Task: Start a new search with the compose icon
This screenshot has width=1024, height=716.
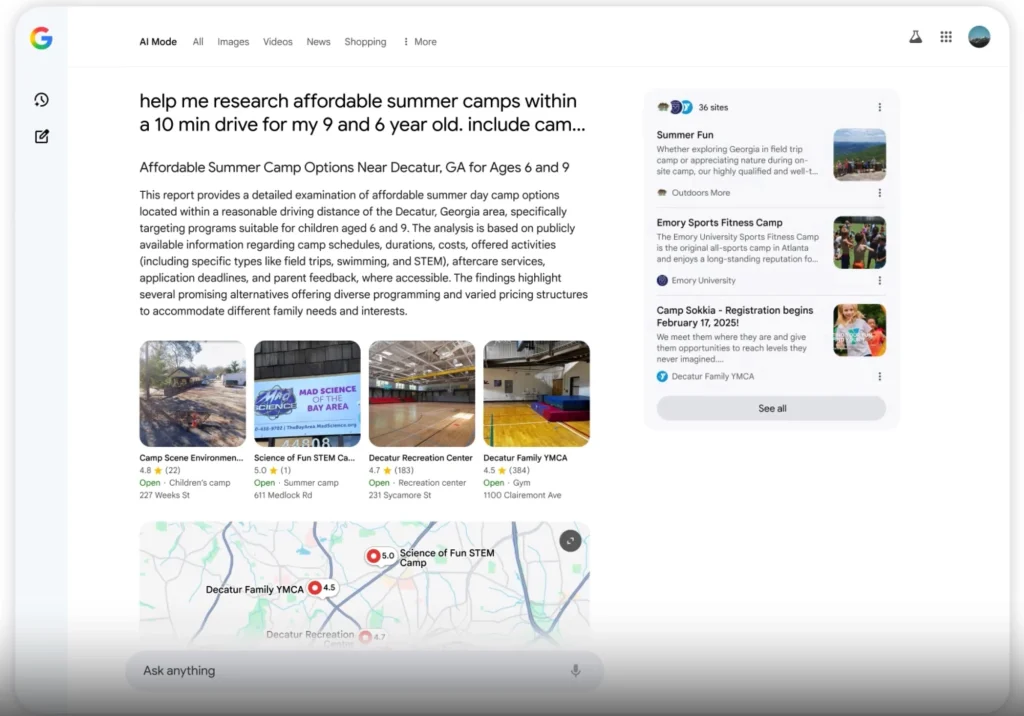Action: (x=42, y=137)
